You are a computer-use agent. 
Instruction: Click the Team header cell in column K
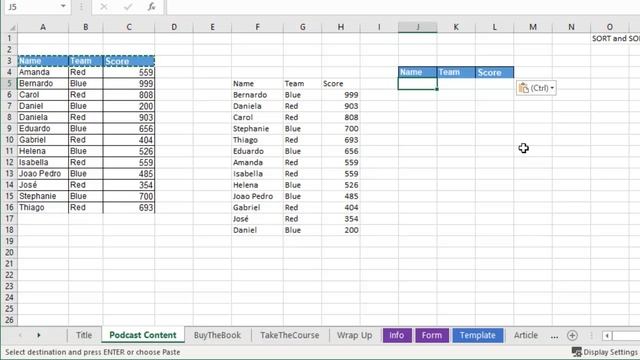(x=456, y=72)
